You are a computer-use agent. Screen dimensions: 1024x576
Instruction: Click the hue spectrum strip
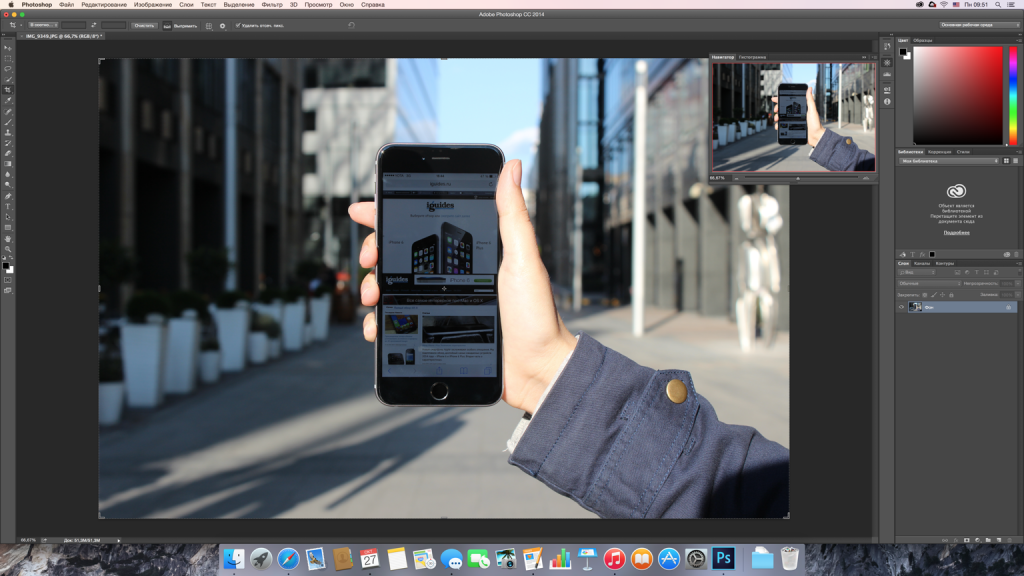1013,95
